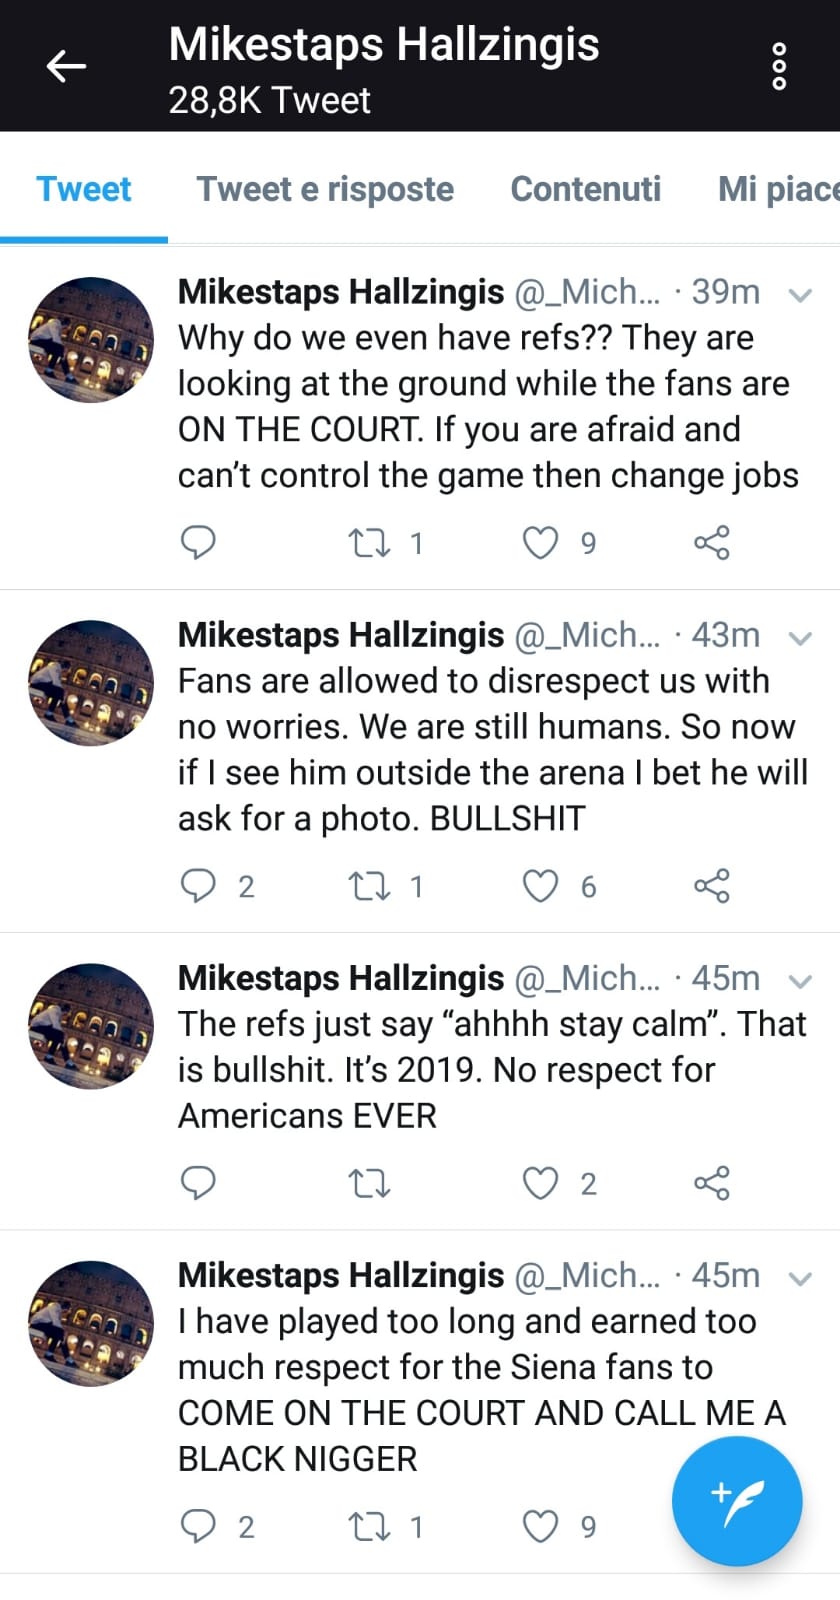Tap the compose new tweet button
Image resolution: width=840 pixels, height=1600 pixels.
(737, 1501)
